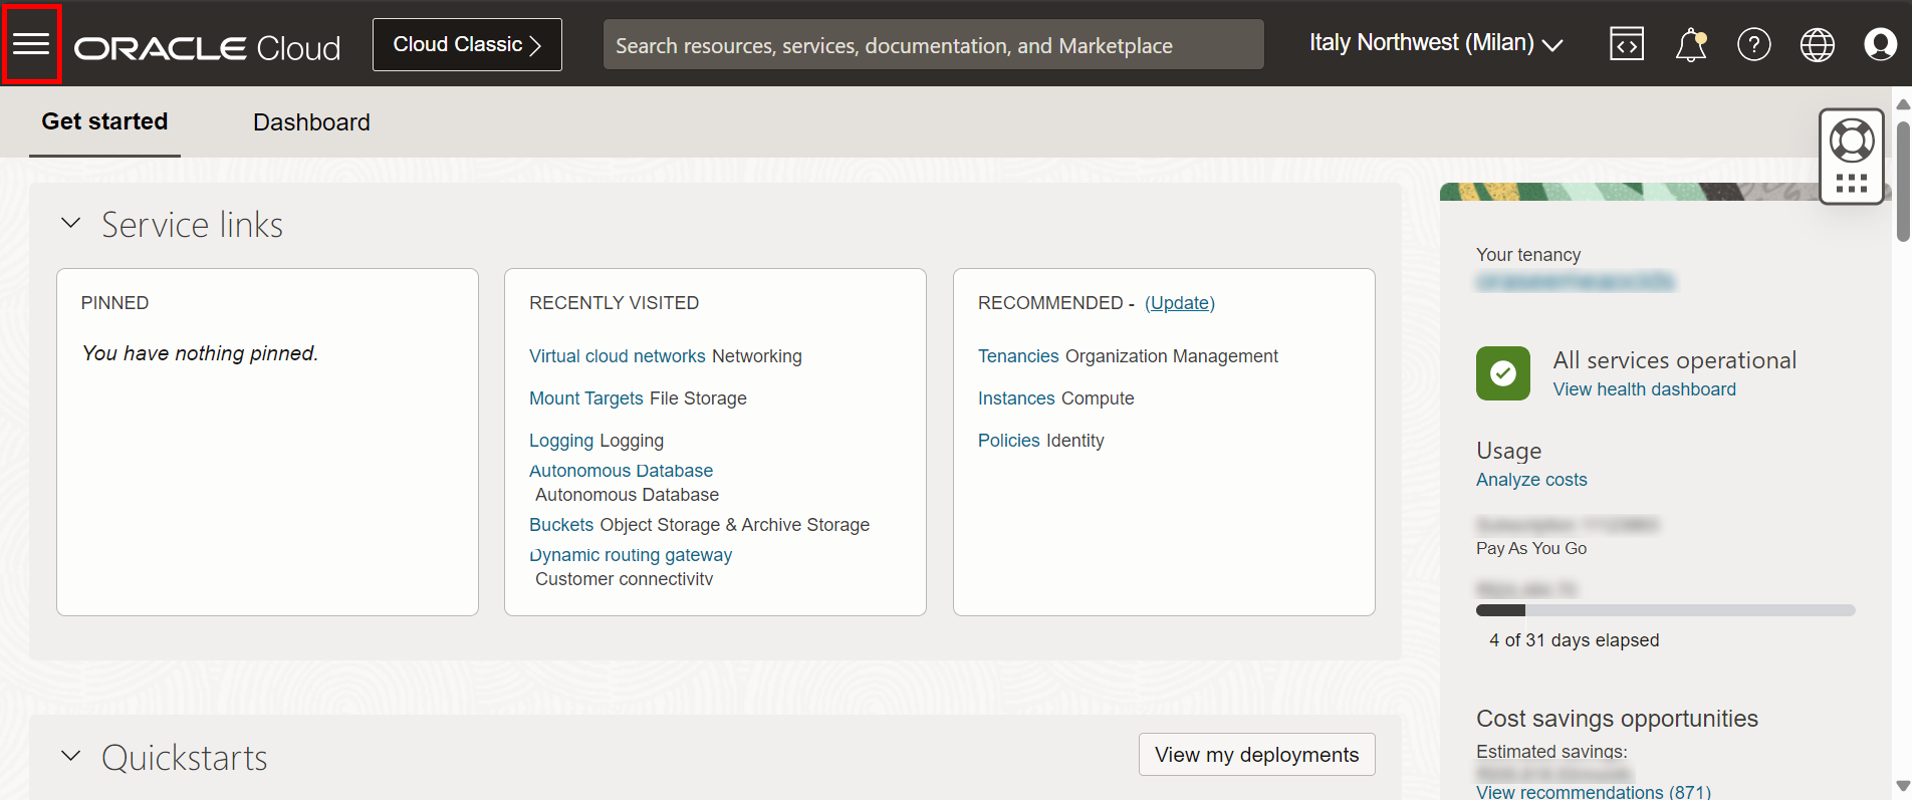Viewport: 1912px width, 800px height.
Task: Click the page vertical scrollbar thumb
Action: coord(1903,181)
